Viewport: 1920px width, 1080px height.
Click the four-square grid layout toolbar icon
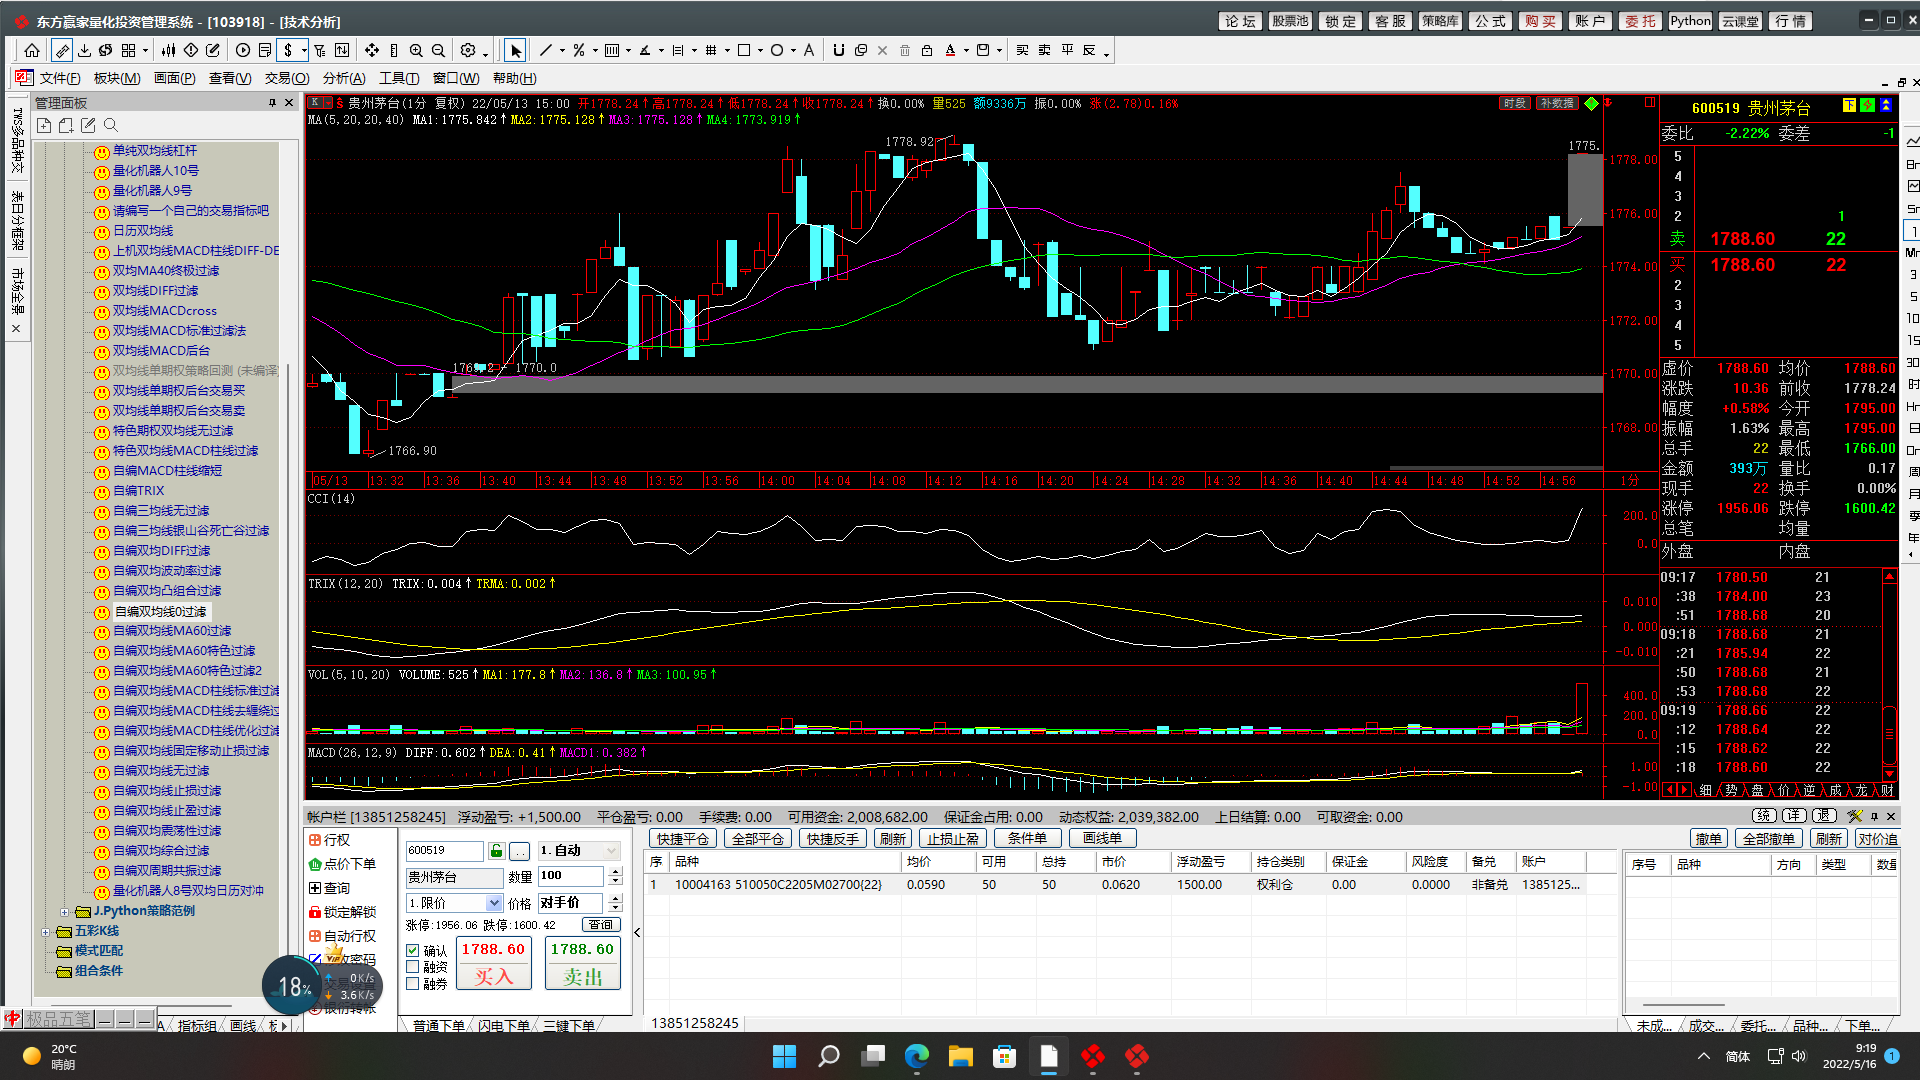[128, 50]
